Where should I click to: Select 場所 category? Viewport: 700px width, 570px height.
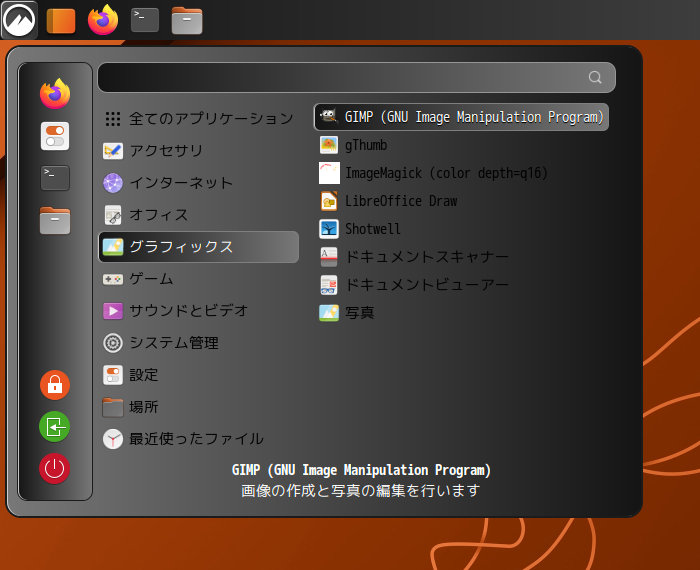(198, 407)
